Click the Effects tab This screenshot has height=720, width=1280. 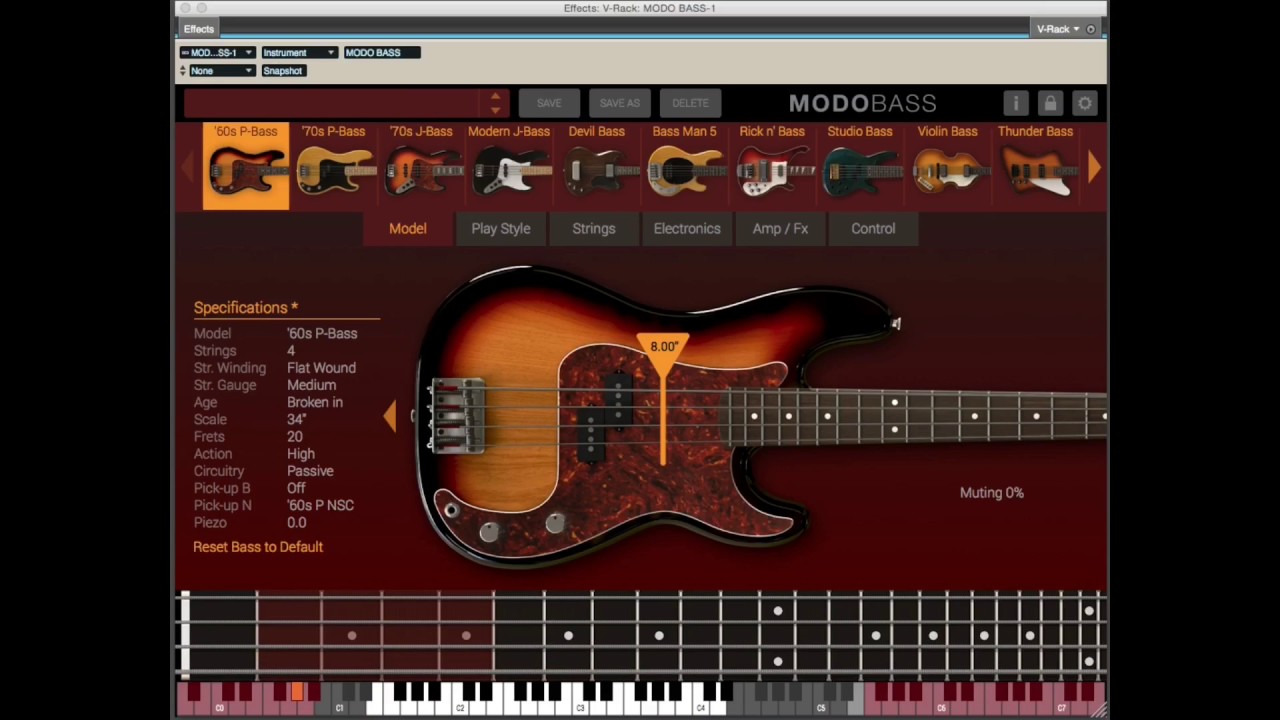pos(199,29)
